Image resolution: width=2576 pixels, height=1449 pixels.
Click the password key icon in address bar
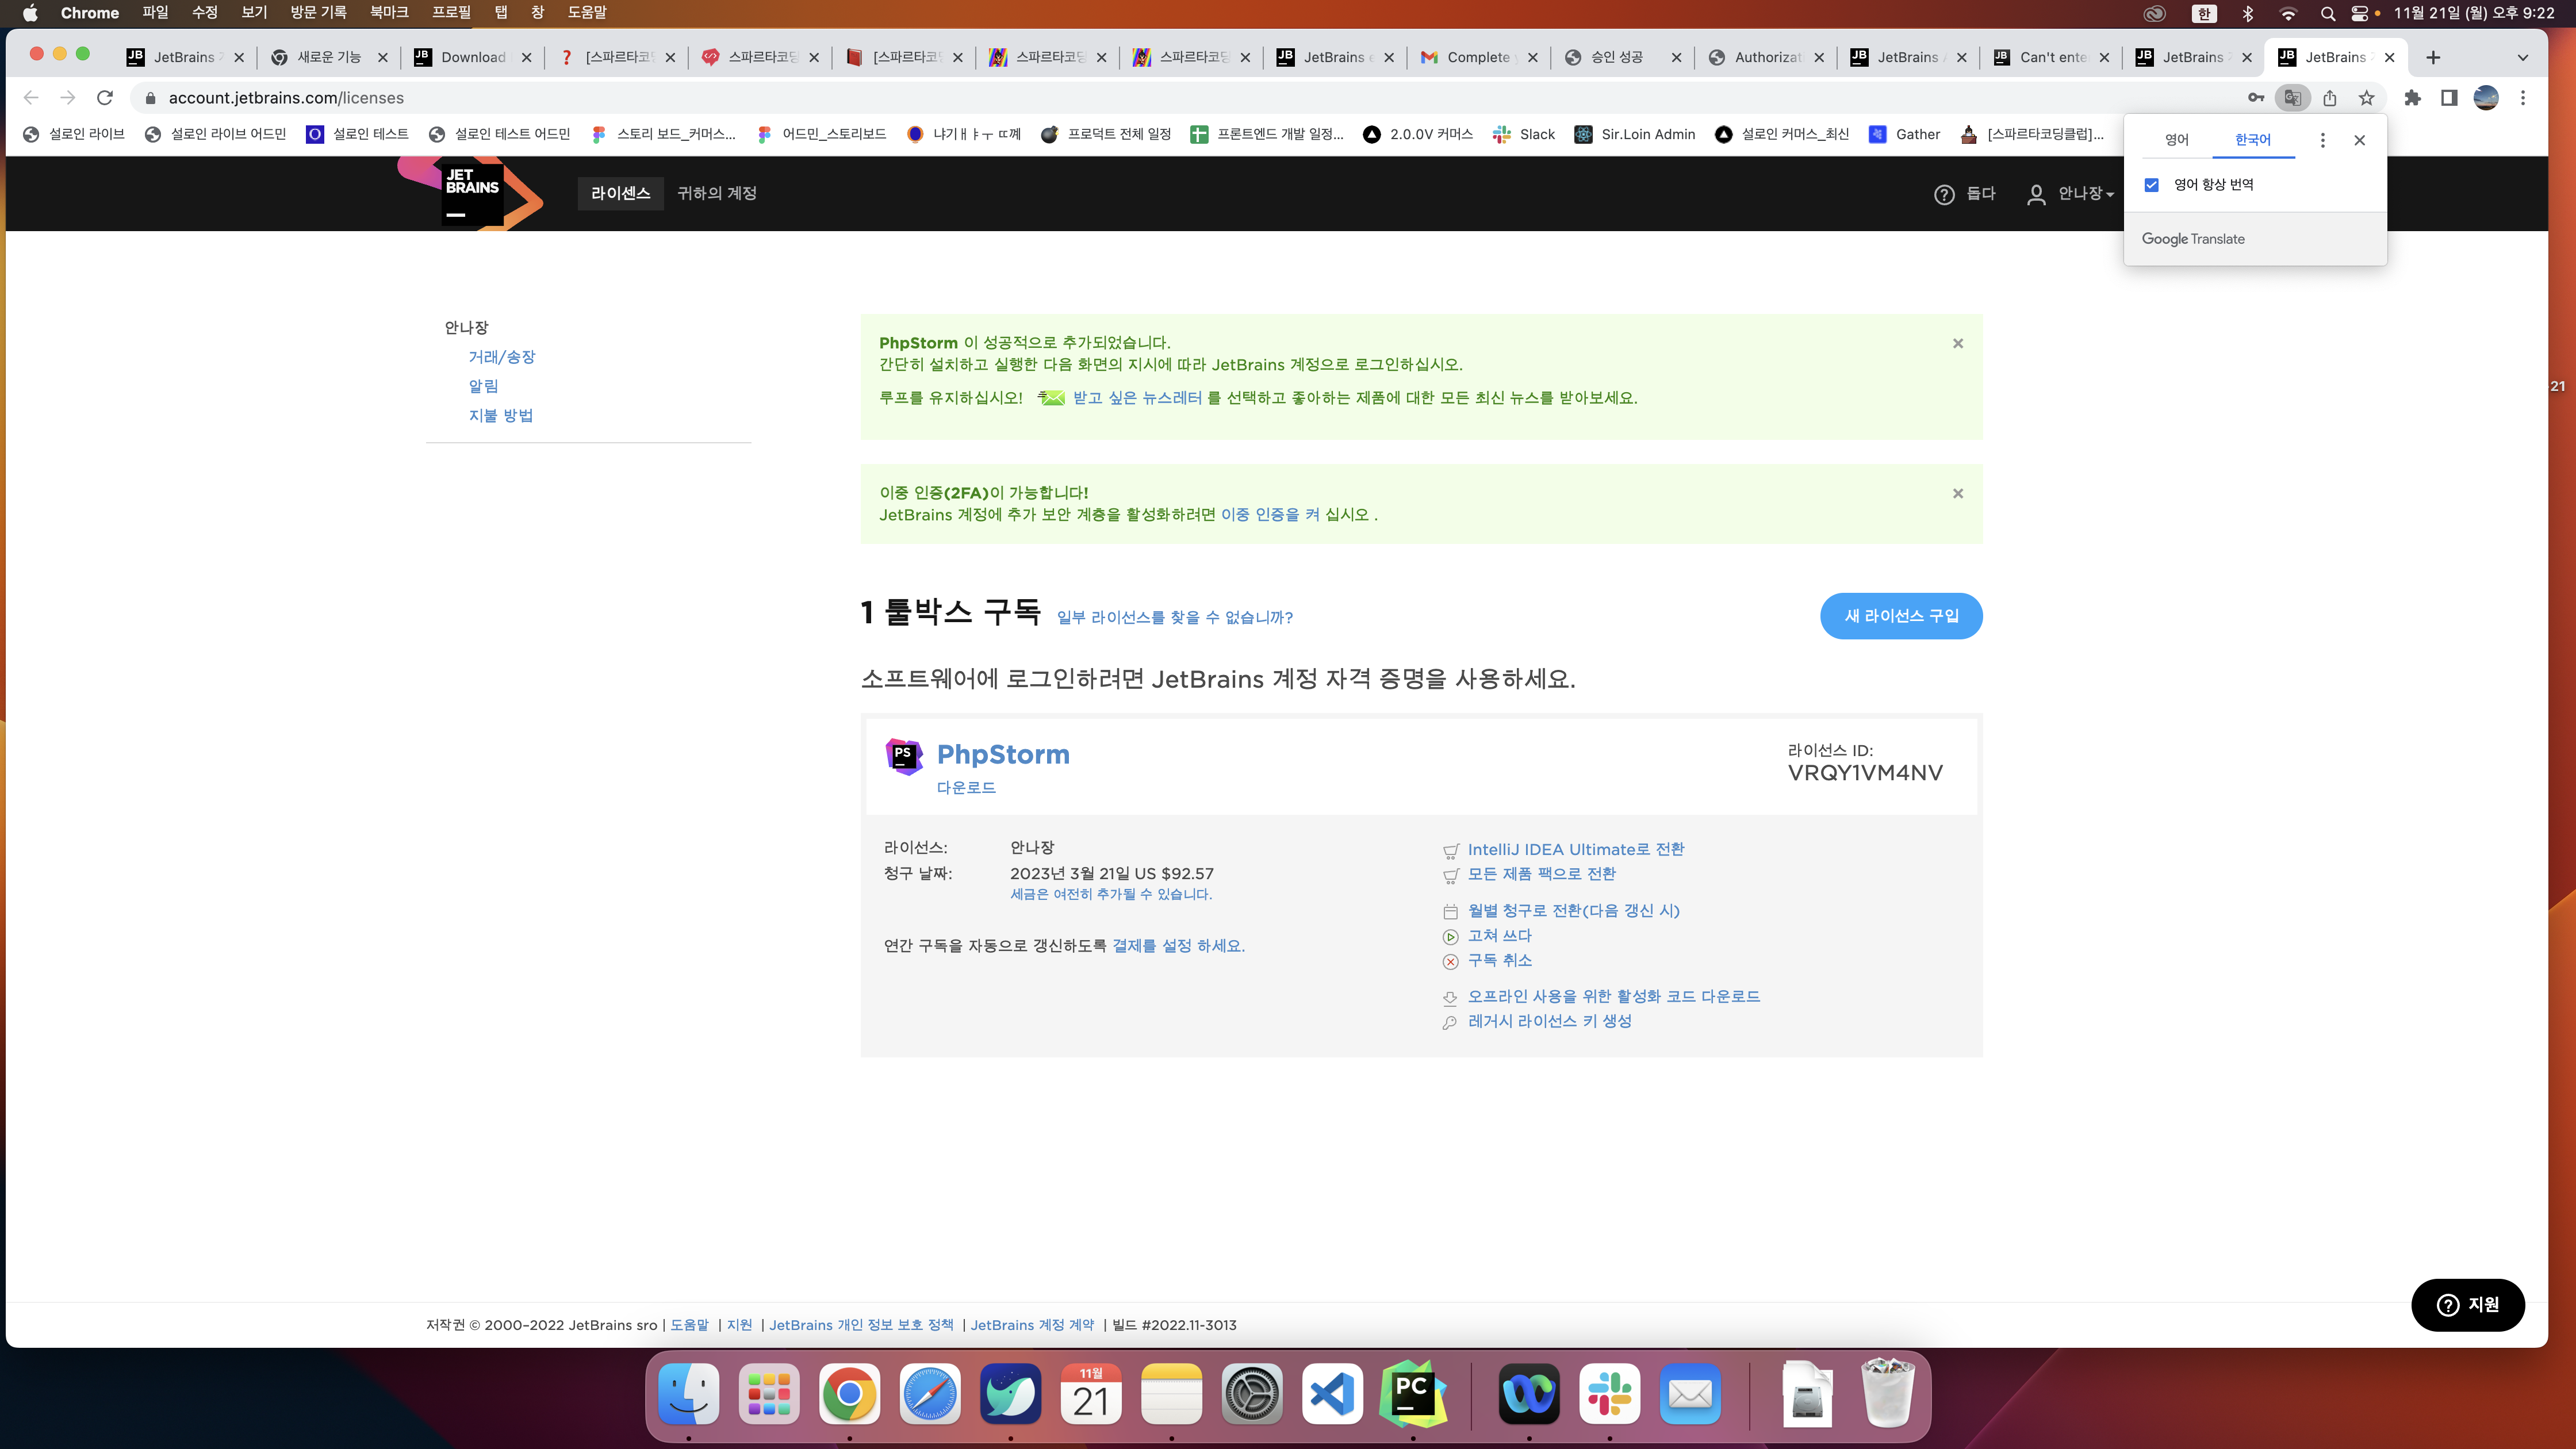point(2256,98)
